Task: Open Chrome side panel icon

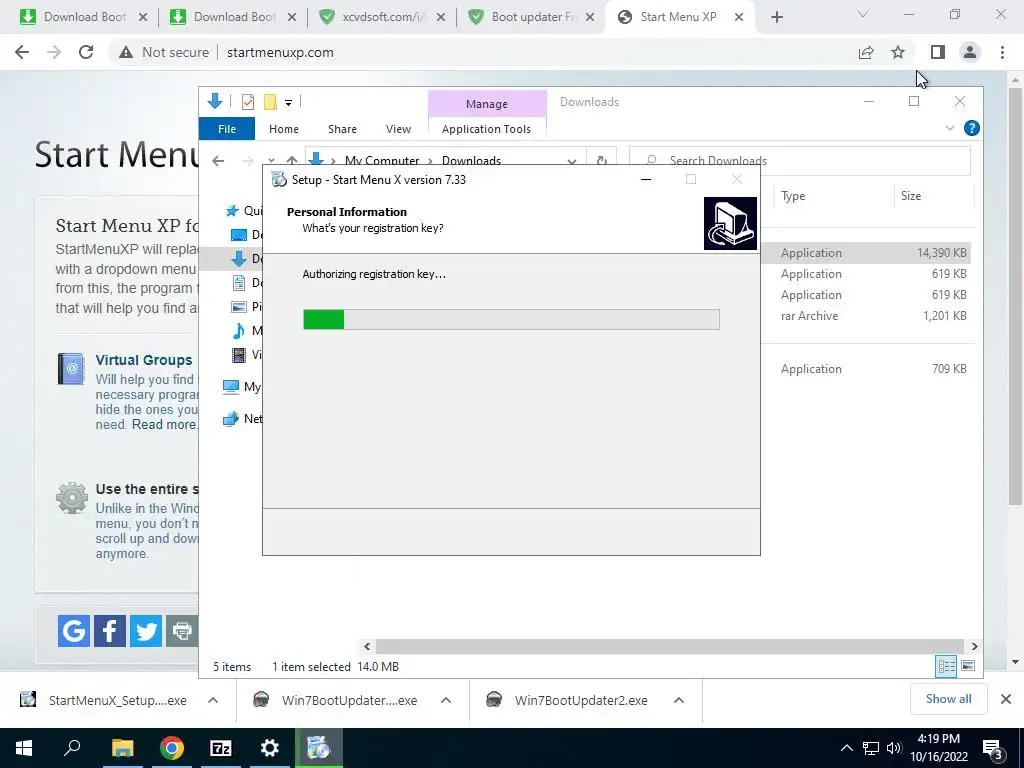Action: [x=938, y=52]
